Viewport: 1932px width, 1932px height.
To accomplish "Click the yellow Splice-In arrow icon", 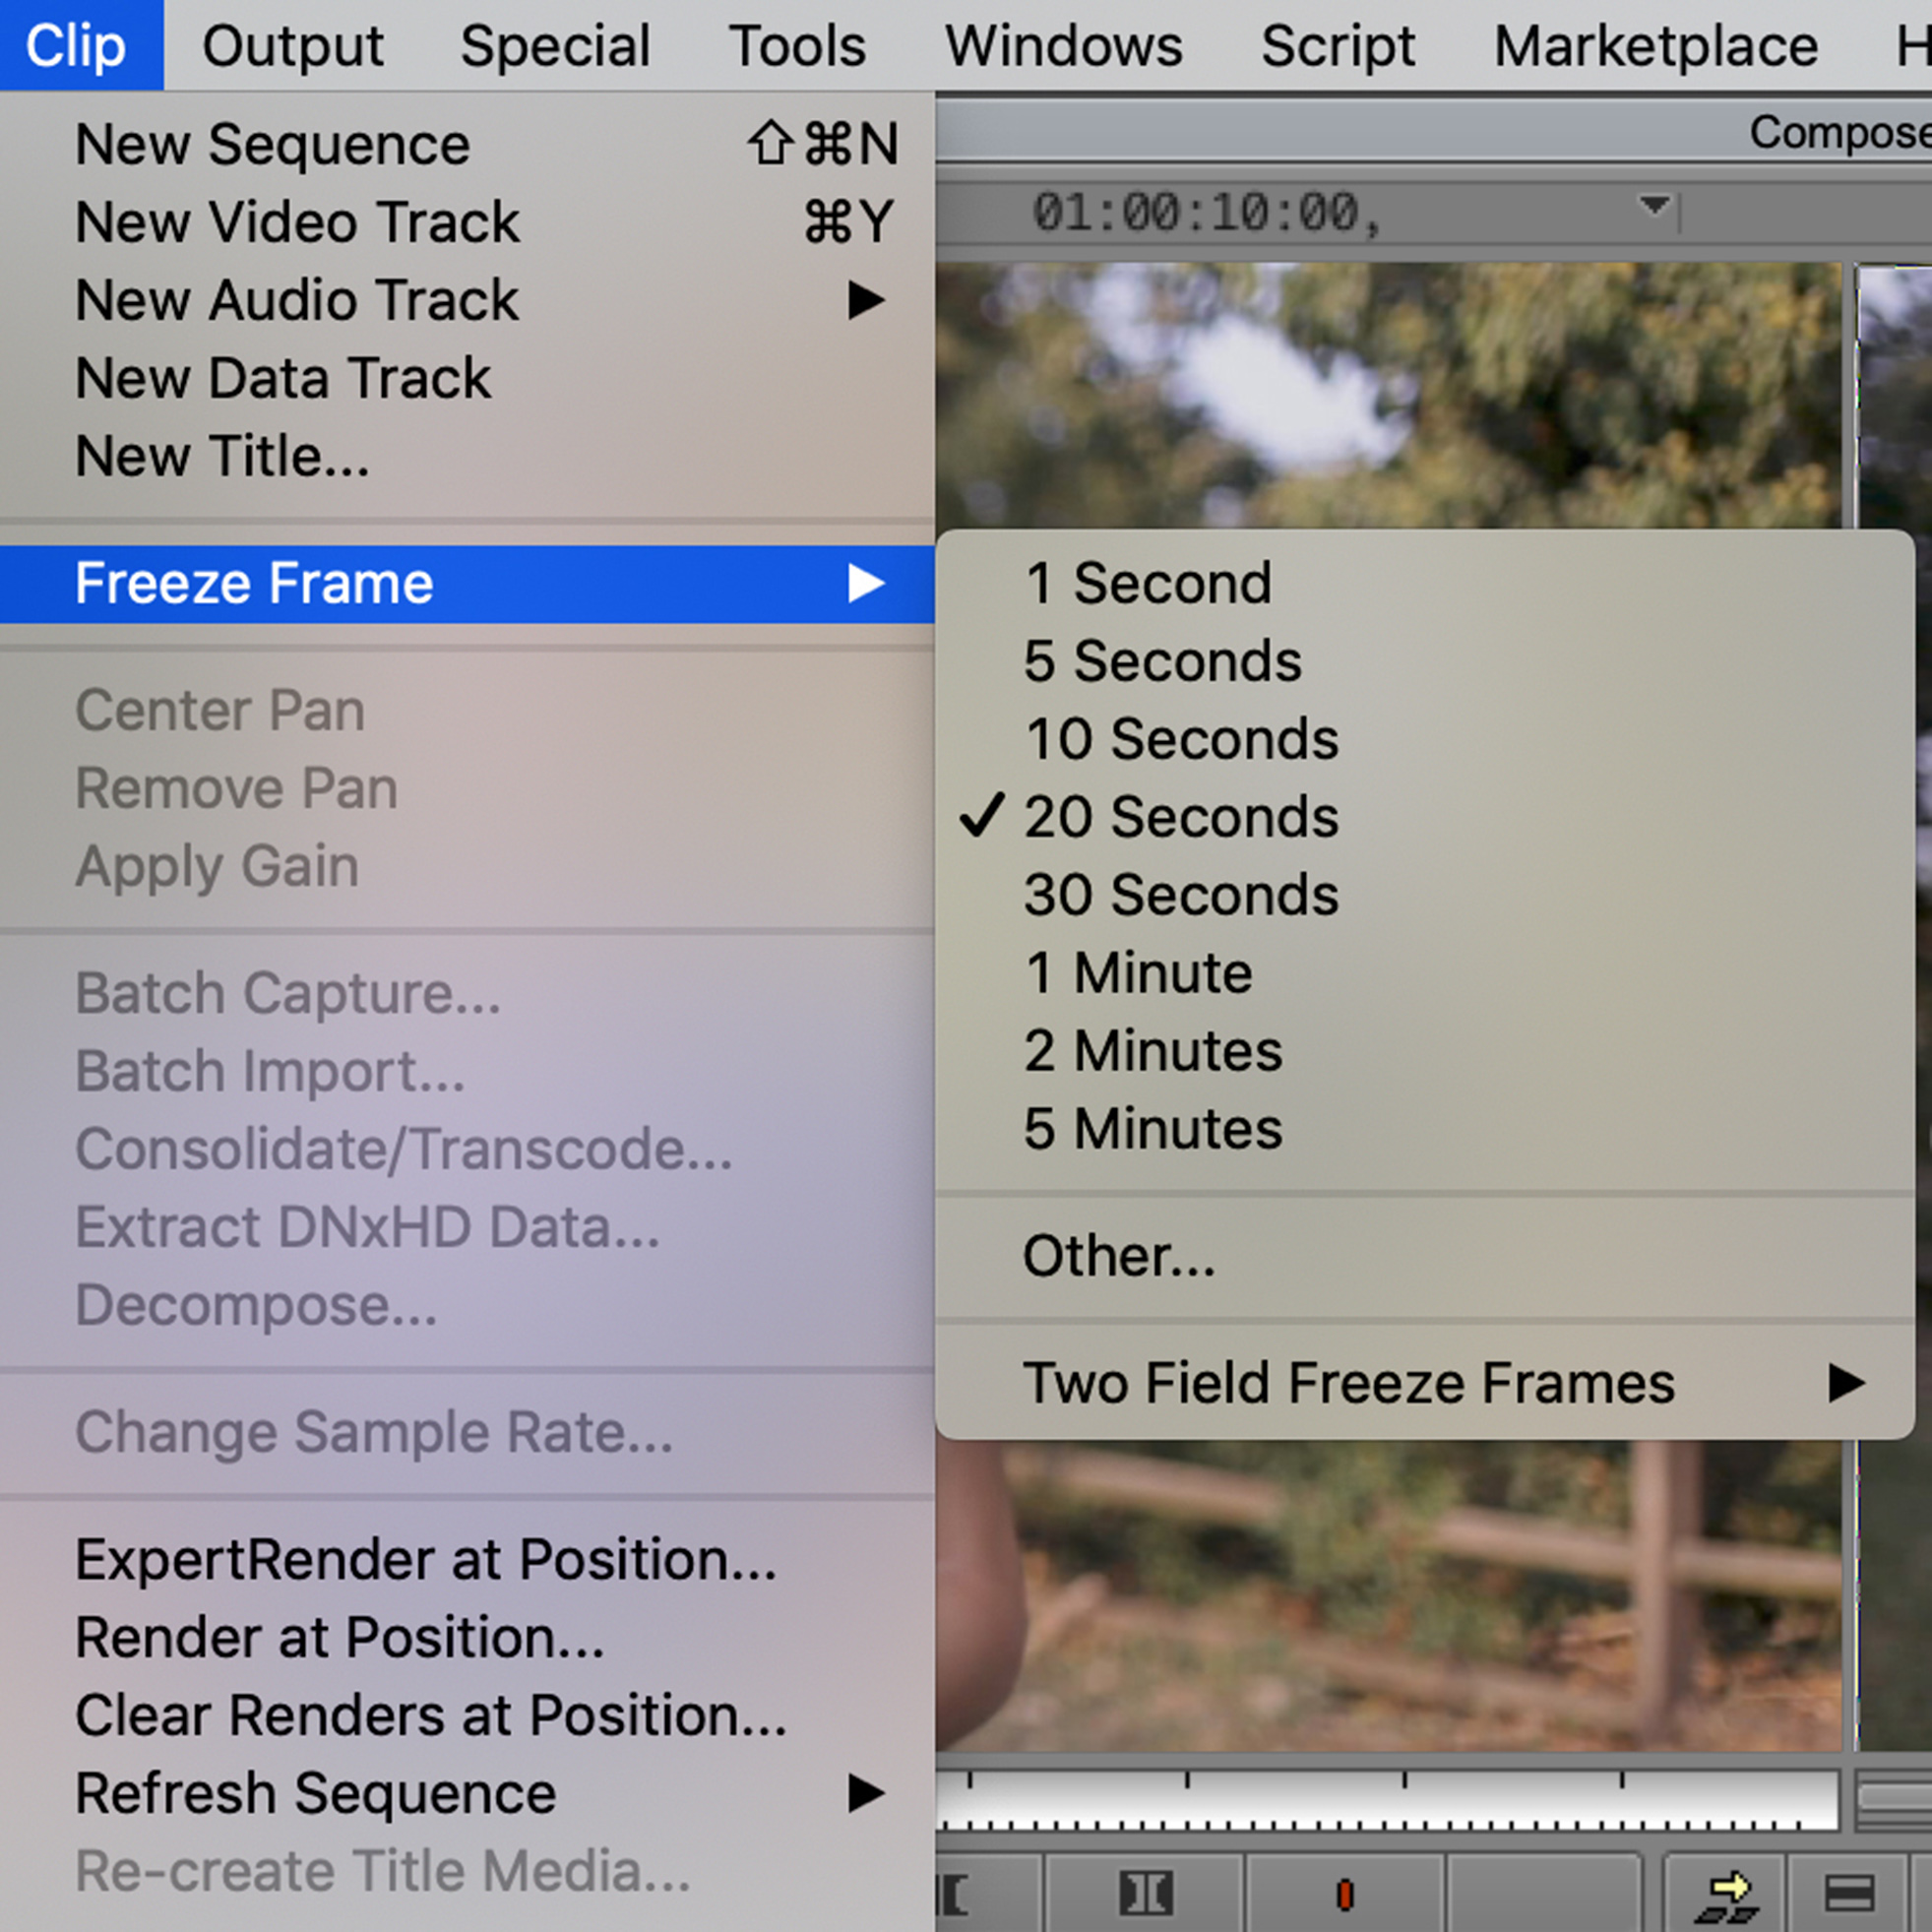I will click(x=1728, y=1893).
